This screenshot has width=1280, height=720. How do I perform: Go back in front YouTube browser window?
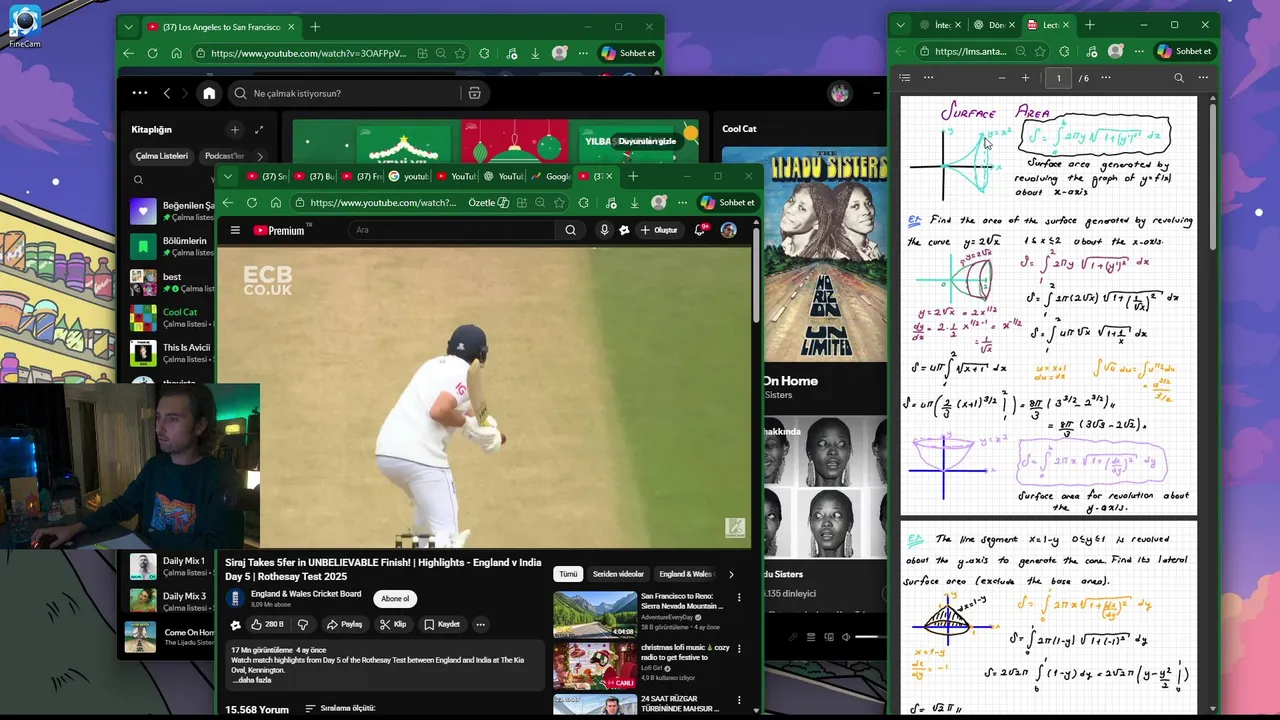[228, 202]
